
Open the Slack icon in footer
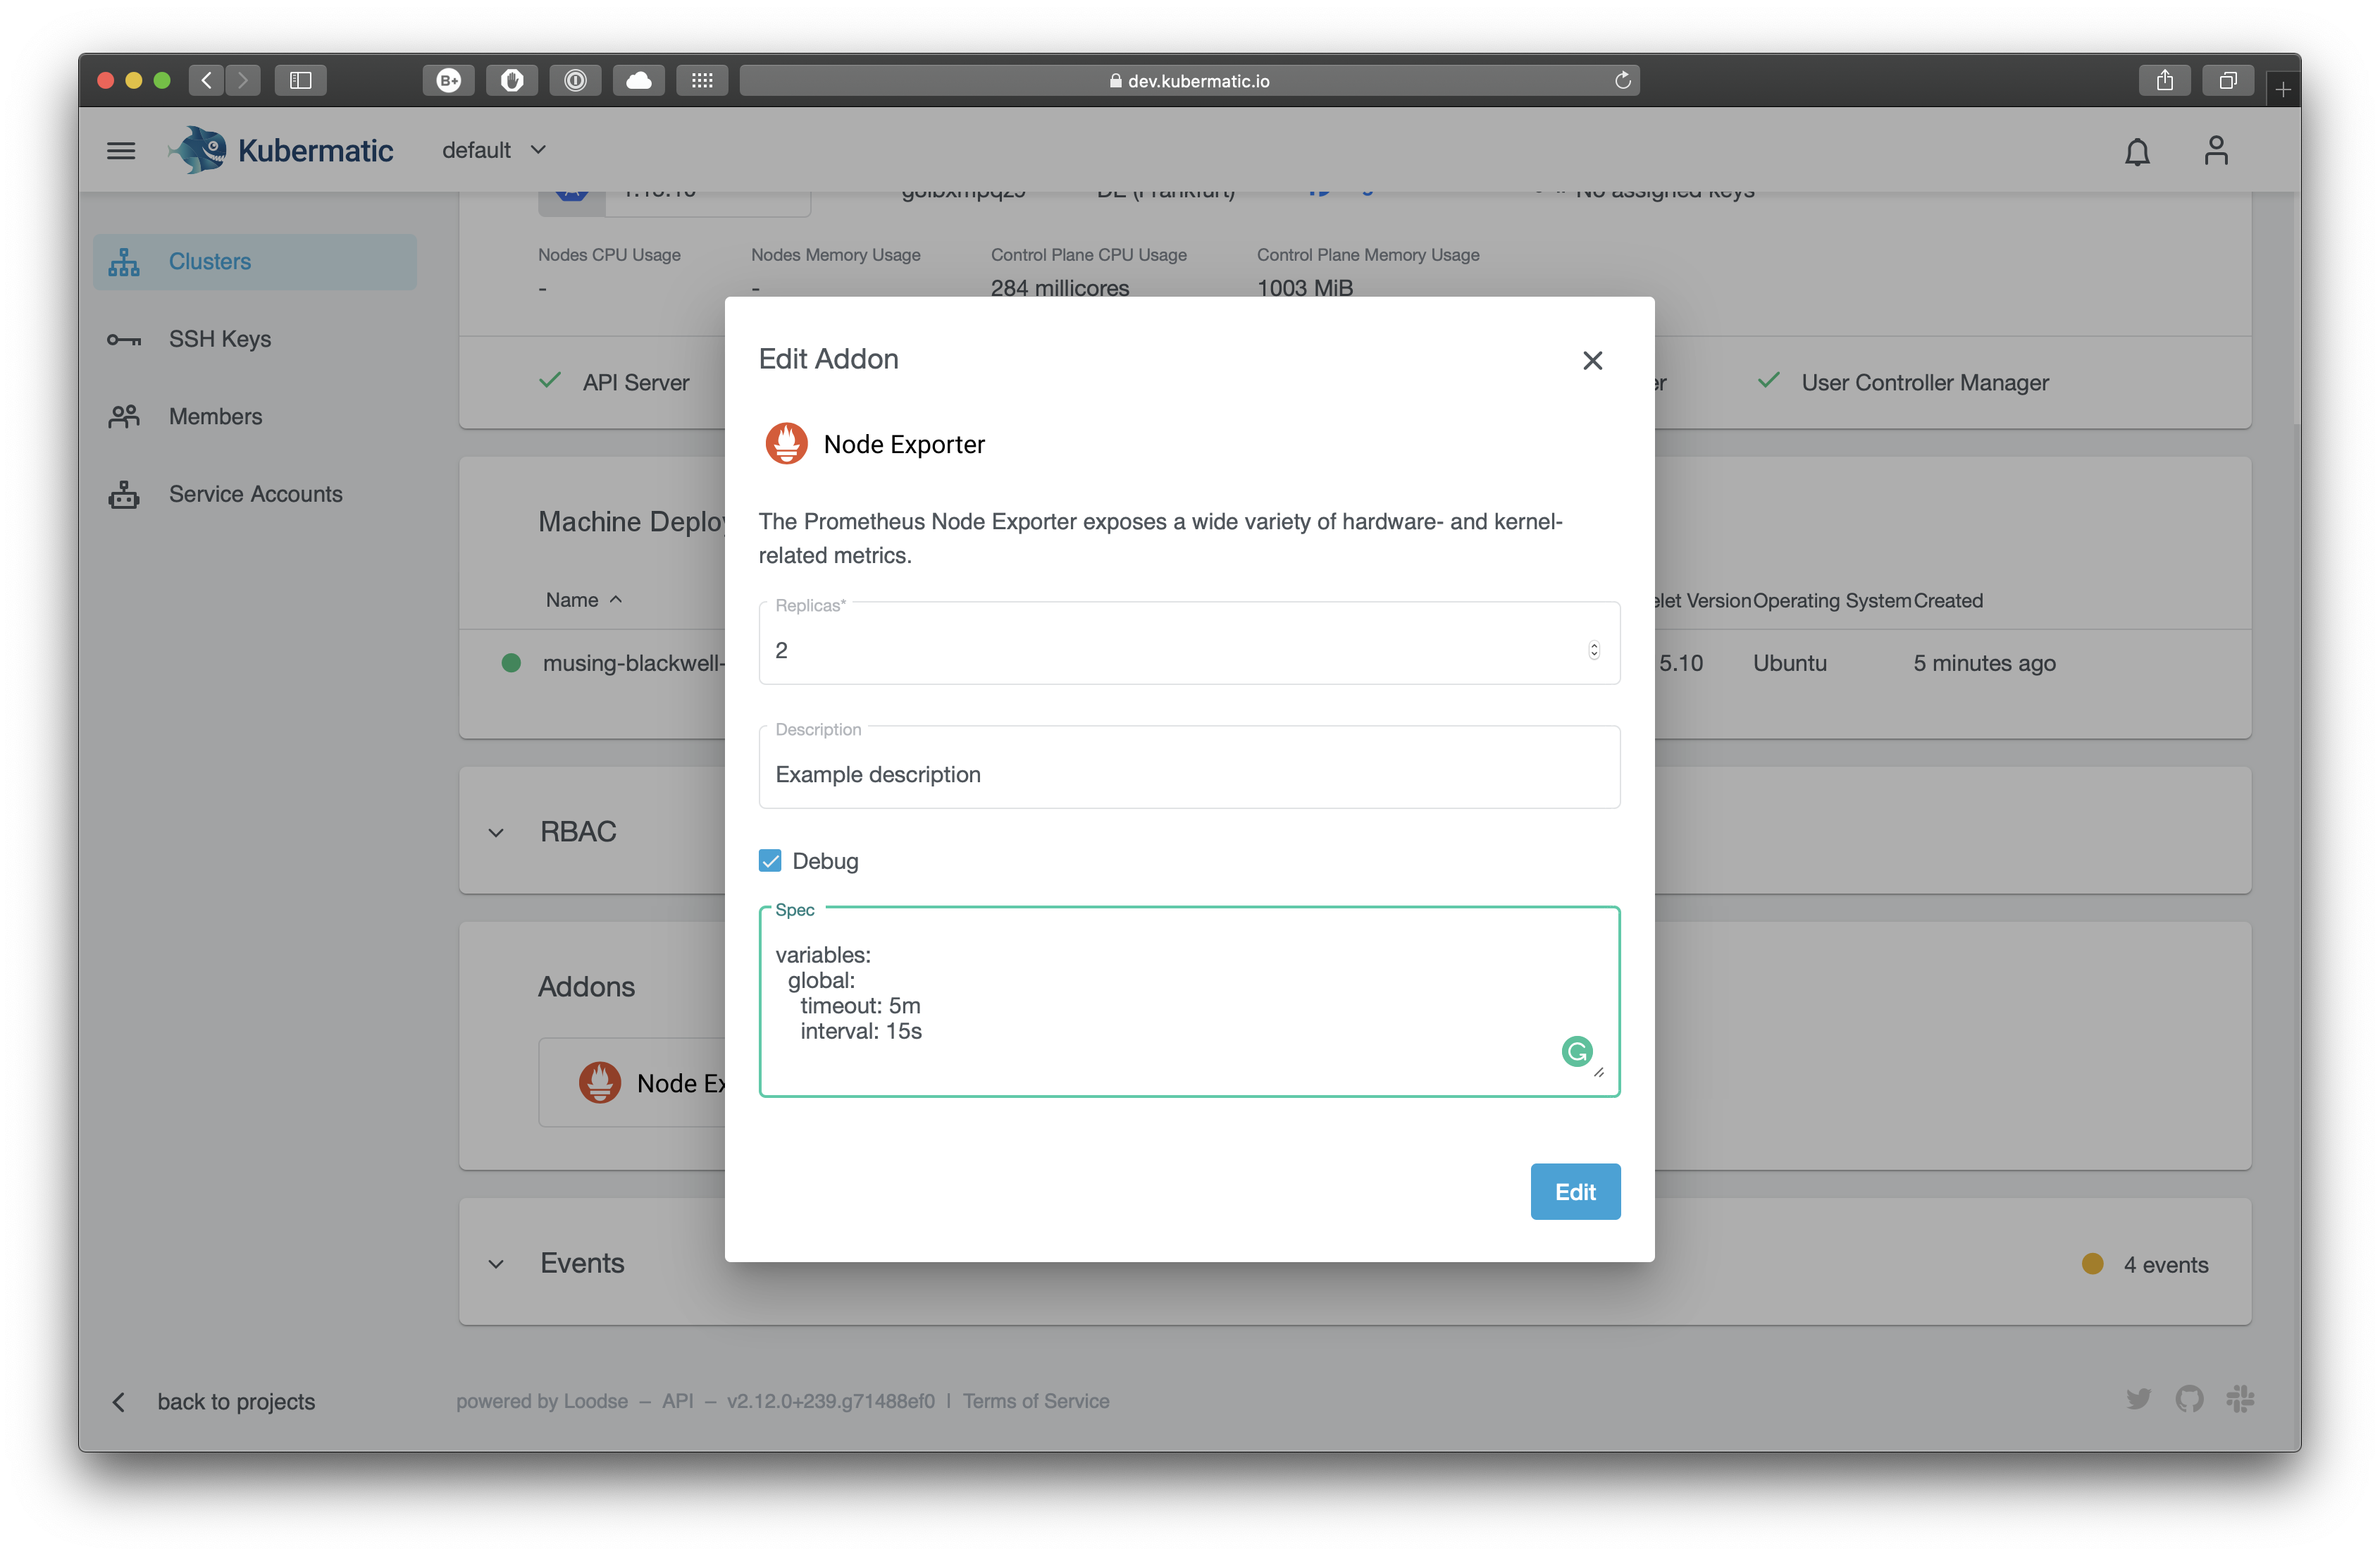click(2240, 1399)
